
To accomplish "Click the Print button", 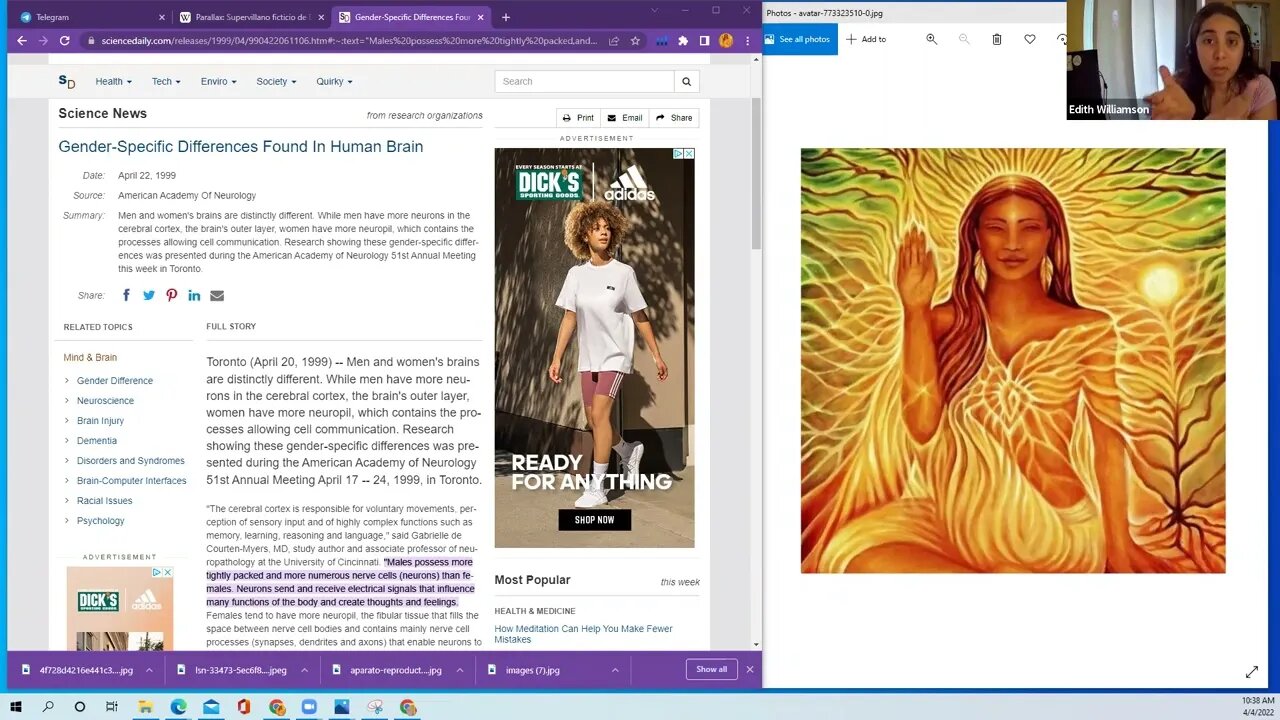I will click(578, 118).
